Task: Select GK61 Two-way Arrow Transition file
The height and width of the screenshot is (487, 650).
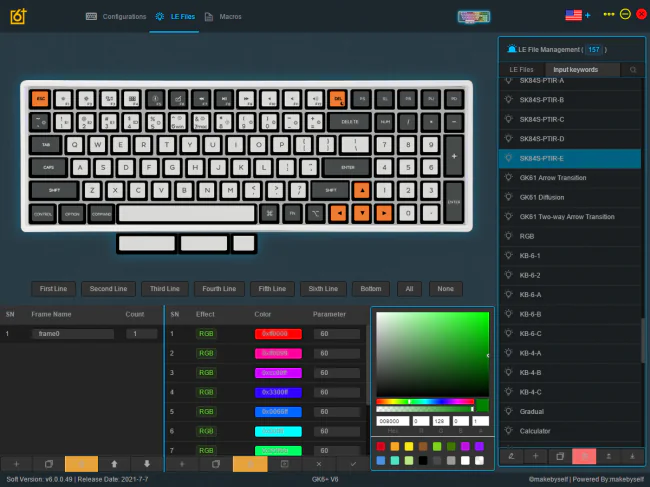Action: (570, 217)
